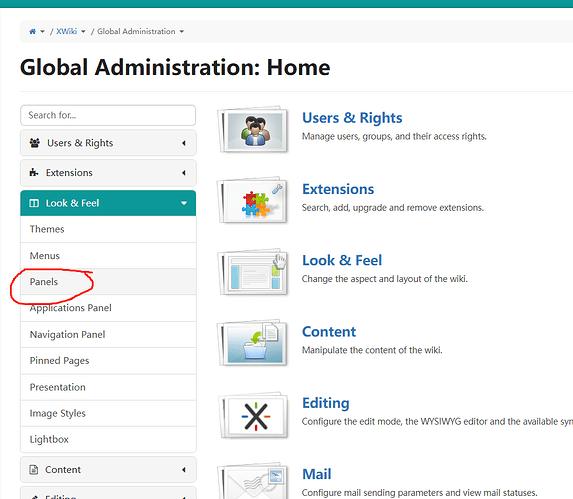Click the users group icon in sidebar
Image resolution: width=573 pixels, height=499 pixels.
coord(35,143)
